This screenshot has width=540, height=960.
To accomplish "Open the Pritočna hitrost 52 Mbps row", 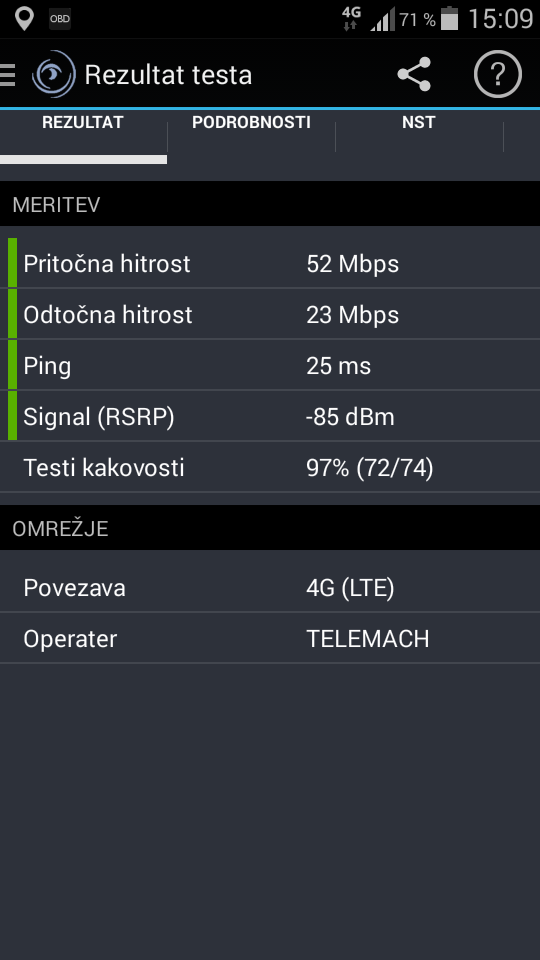I will pos(270,263).
